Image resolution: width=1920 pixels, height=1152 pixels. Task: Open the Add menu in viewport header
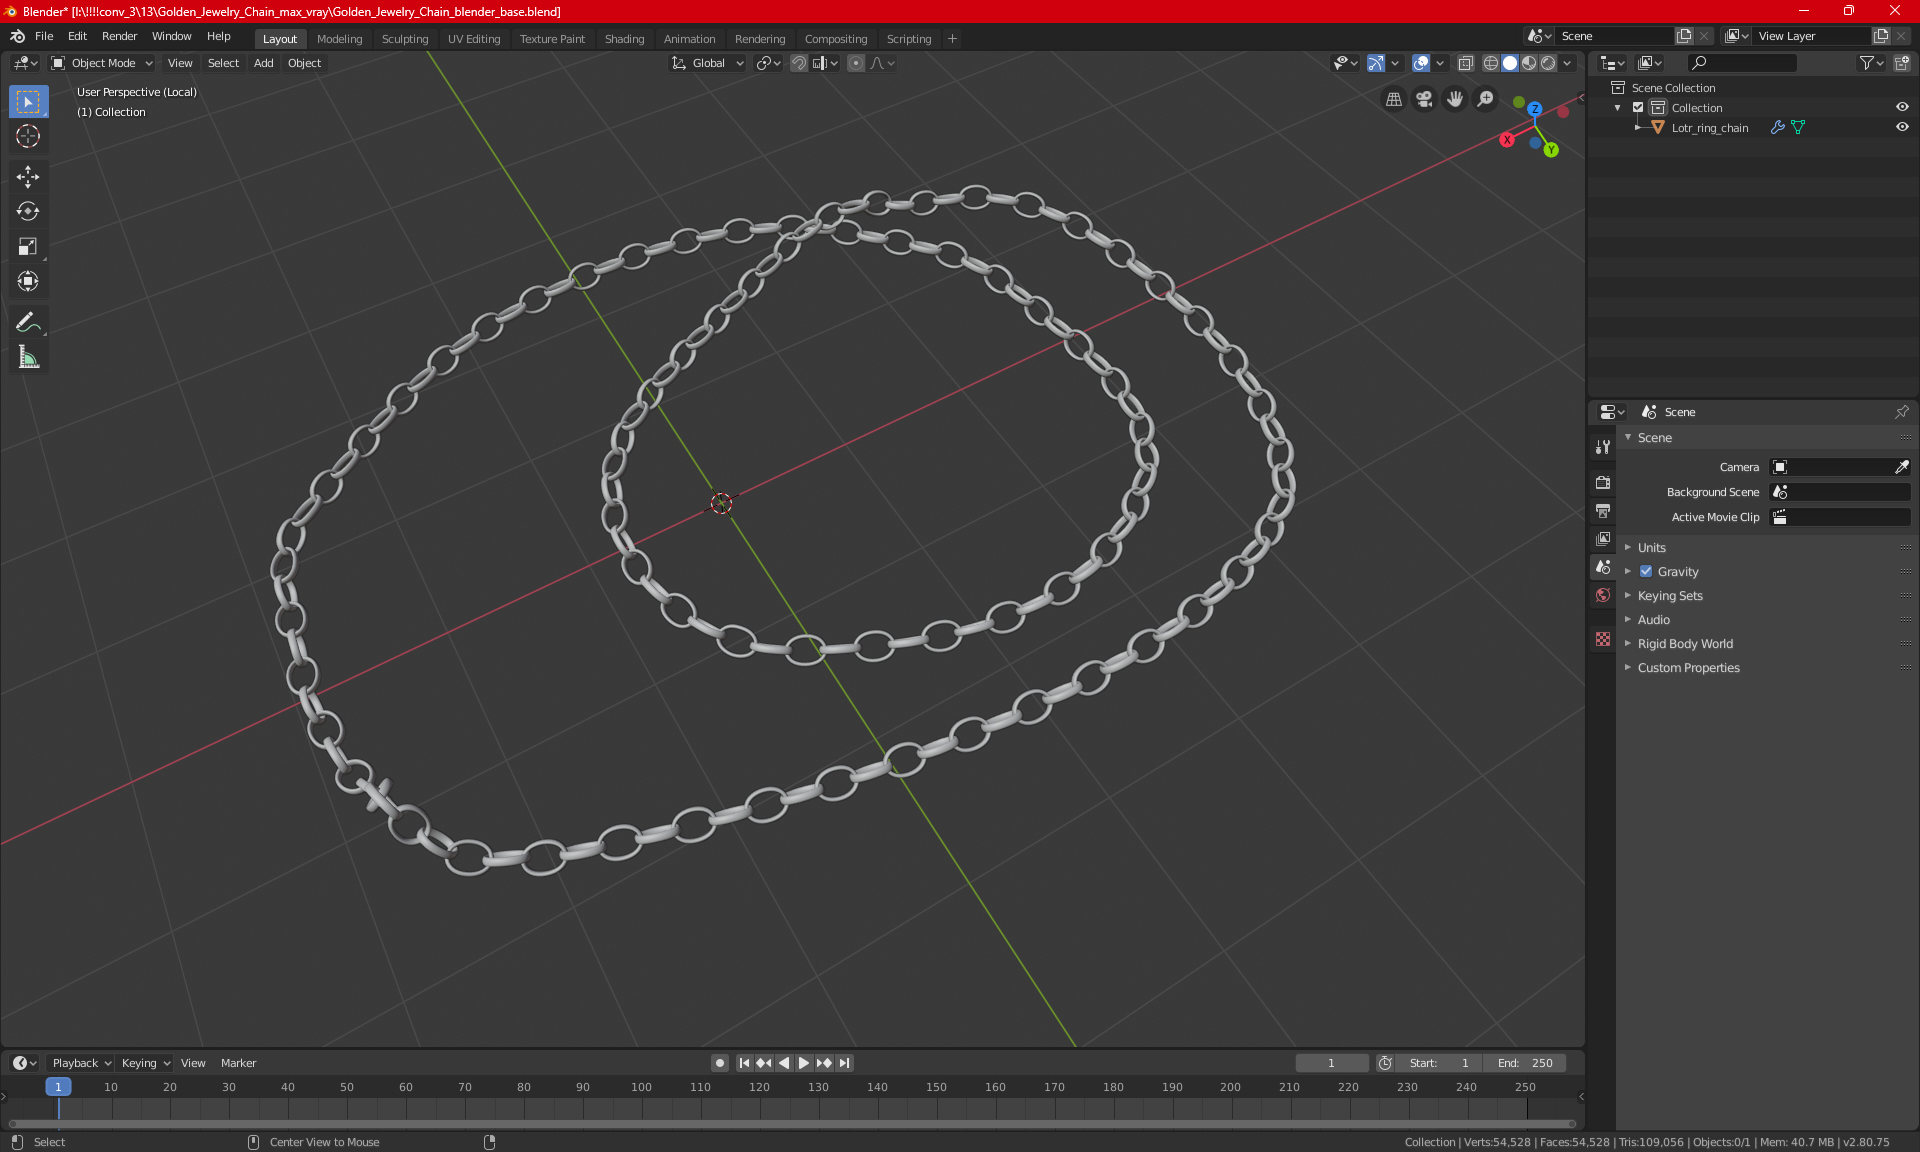(x=263, y=63)
